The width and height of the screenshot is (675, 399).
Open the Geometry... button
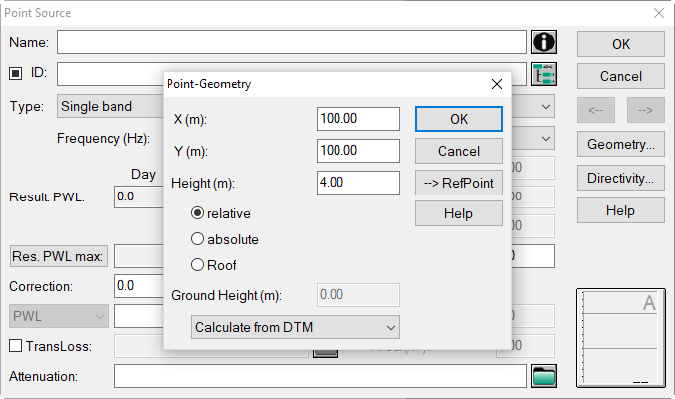[621, 144]
